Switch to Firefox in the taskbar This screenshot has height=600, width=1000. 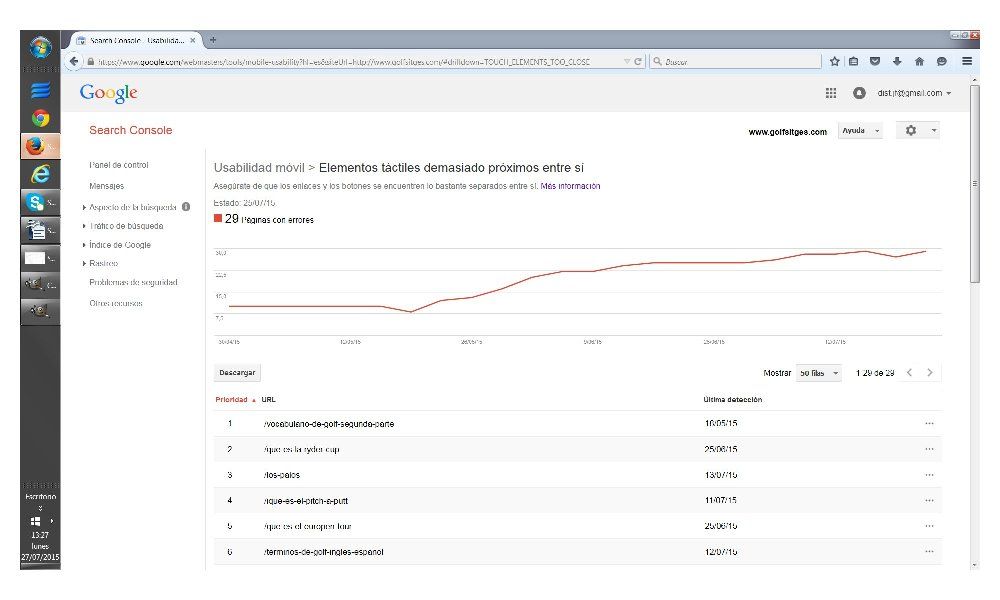[x=40, y=146]
